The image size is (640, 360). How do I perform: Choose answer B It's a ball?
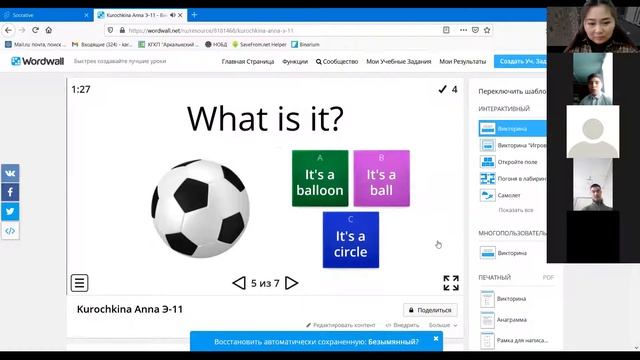click(x=381, y=178)
